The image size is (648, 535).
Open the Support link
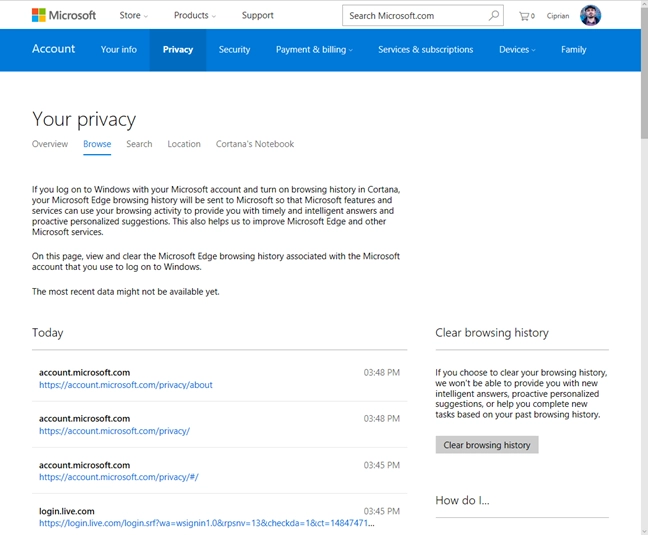click(x=257, y=15)
